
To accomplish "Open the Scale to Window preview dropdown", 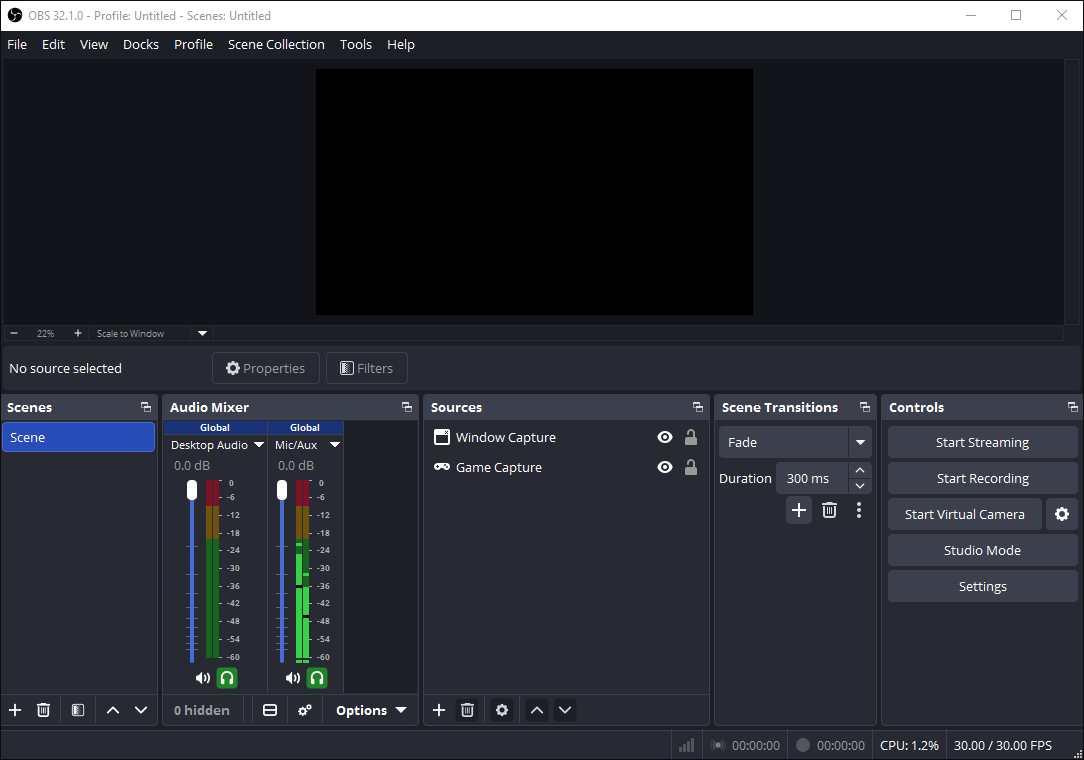I will pyautogui.click(x=201, y=333).
